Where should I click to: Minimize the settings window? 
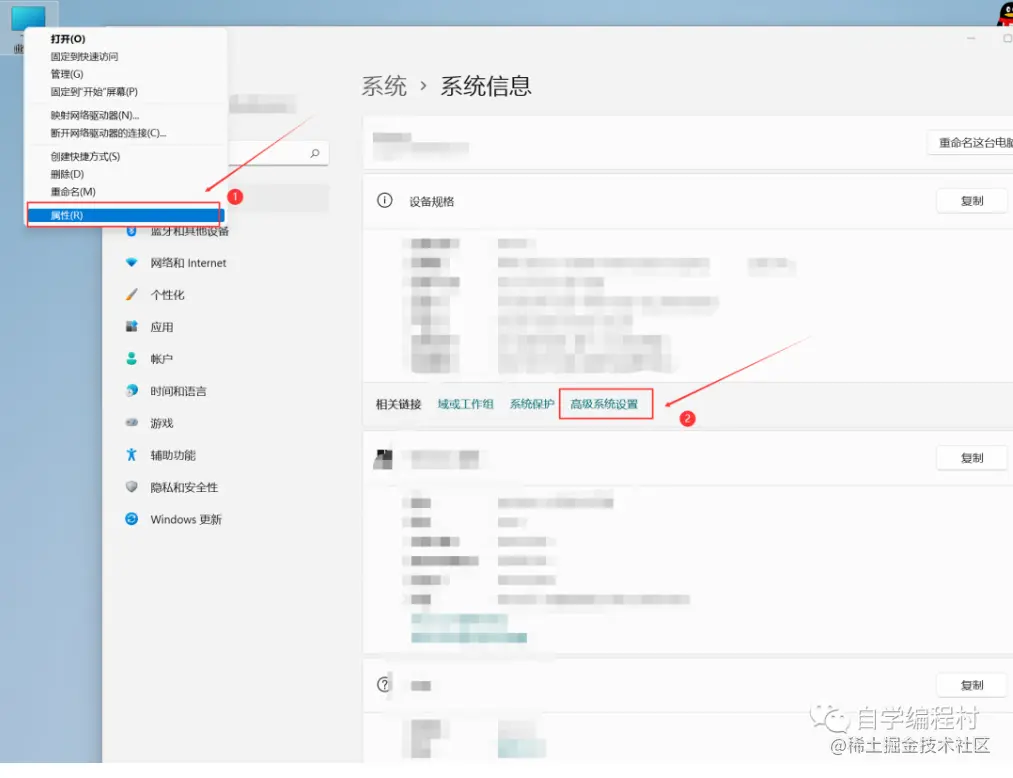970,39
